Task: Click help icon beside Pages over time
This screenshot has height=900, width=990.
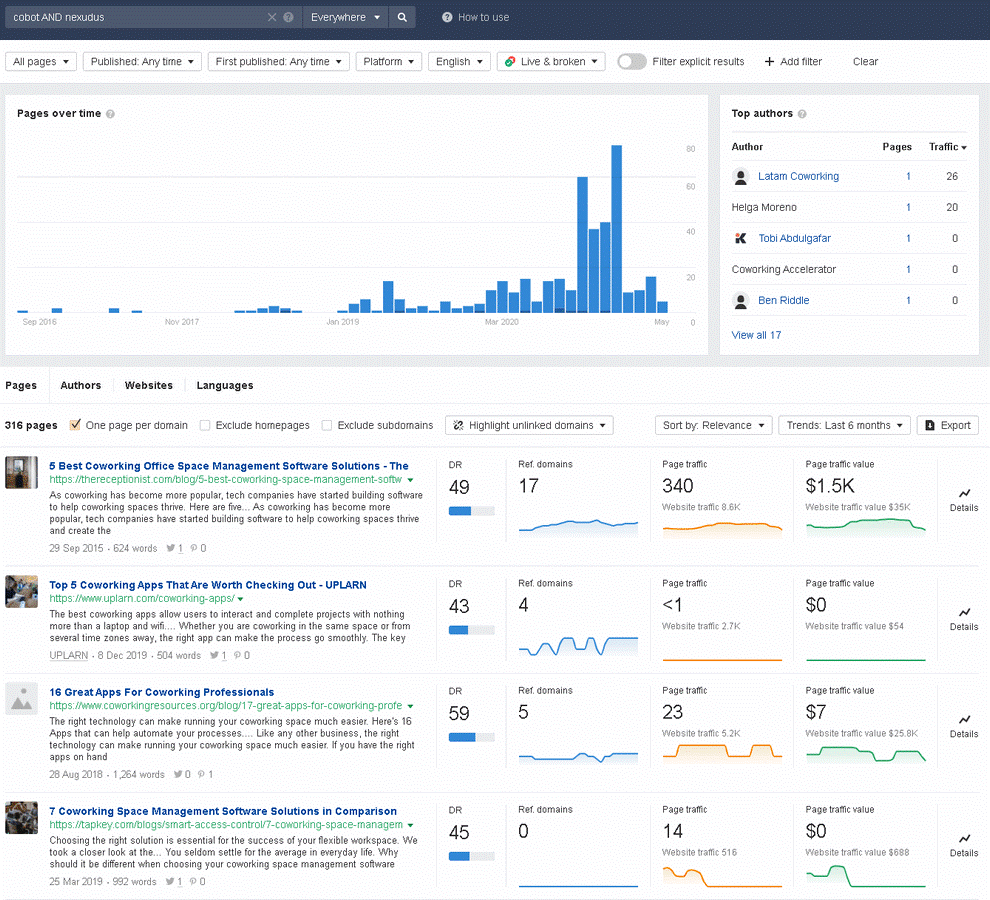Action: tap(110, 114)
